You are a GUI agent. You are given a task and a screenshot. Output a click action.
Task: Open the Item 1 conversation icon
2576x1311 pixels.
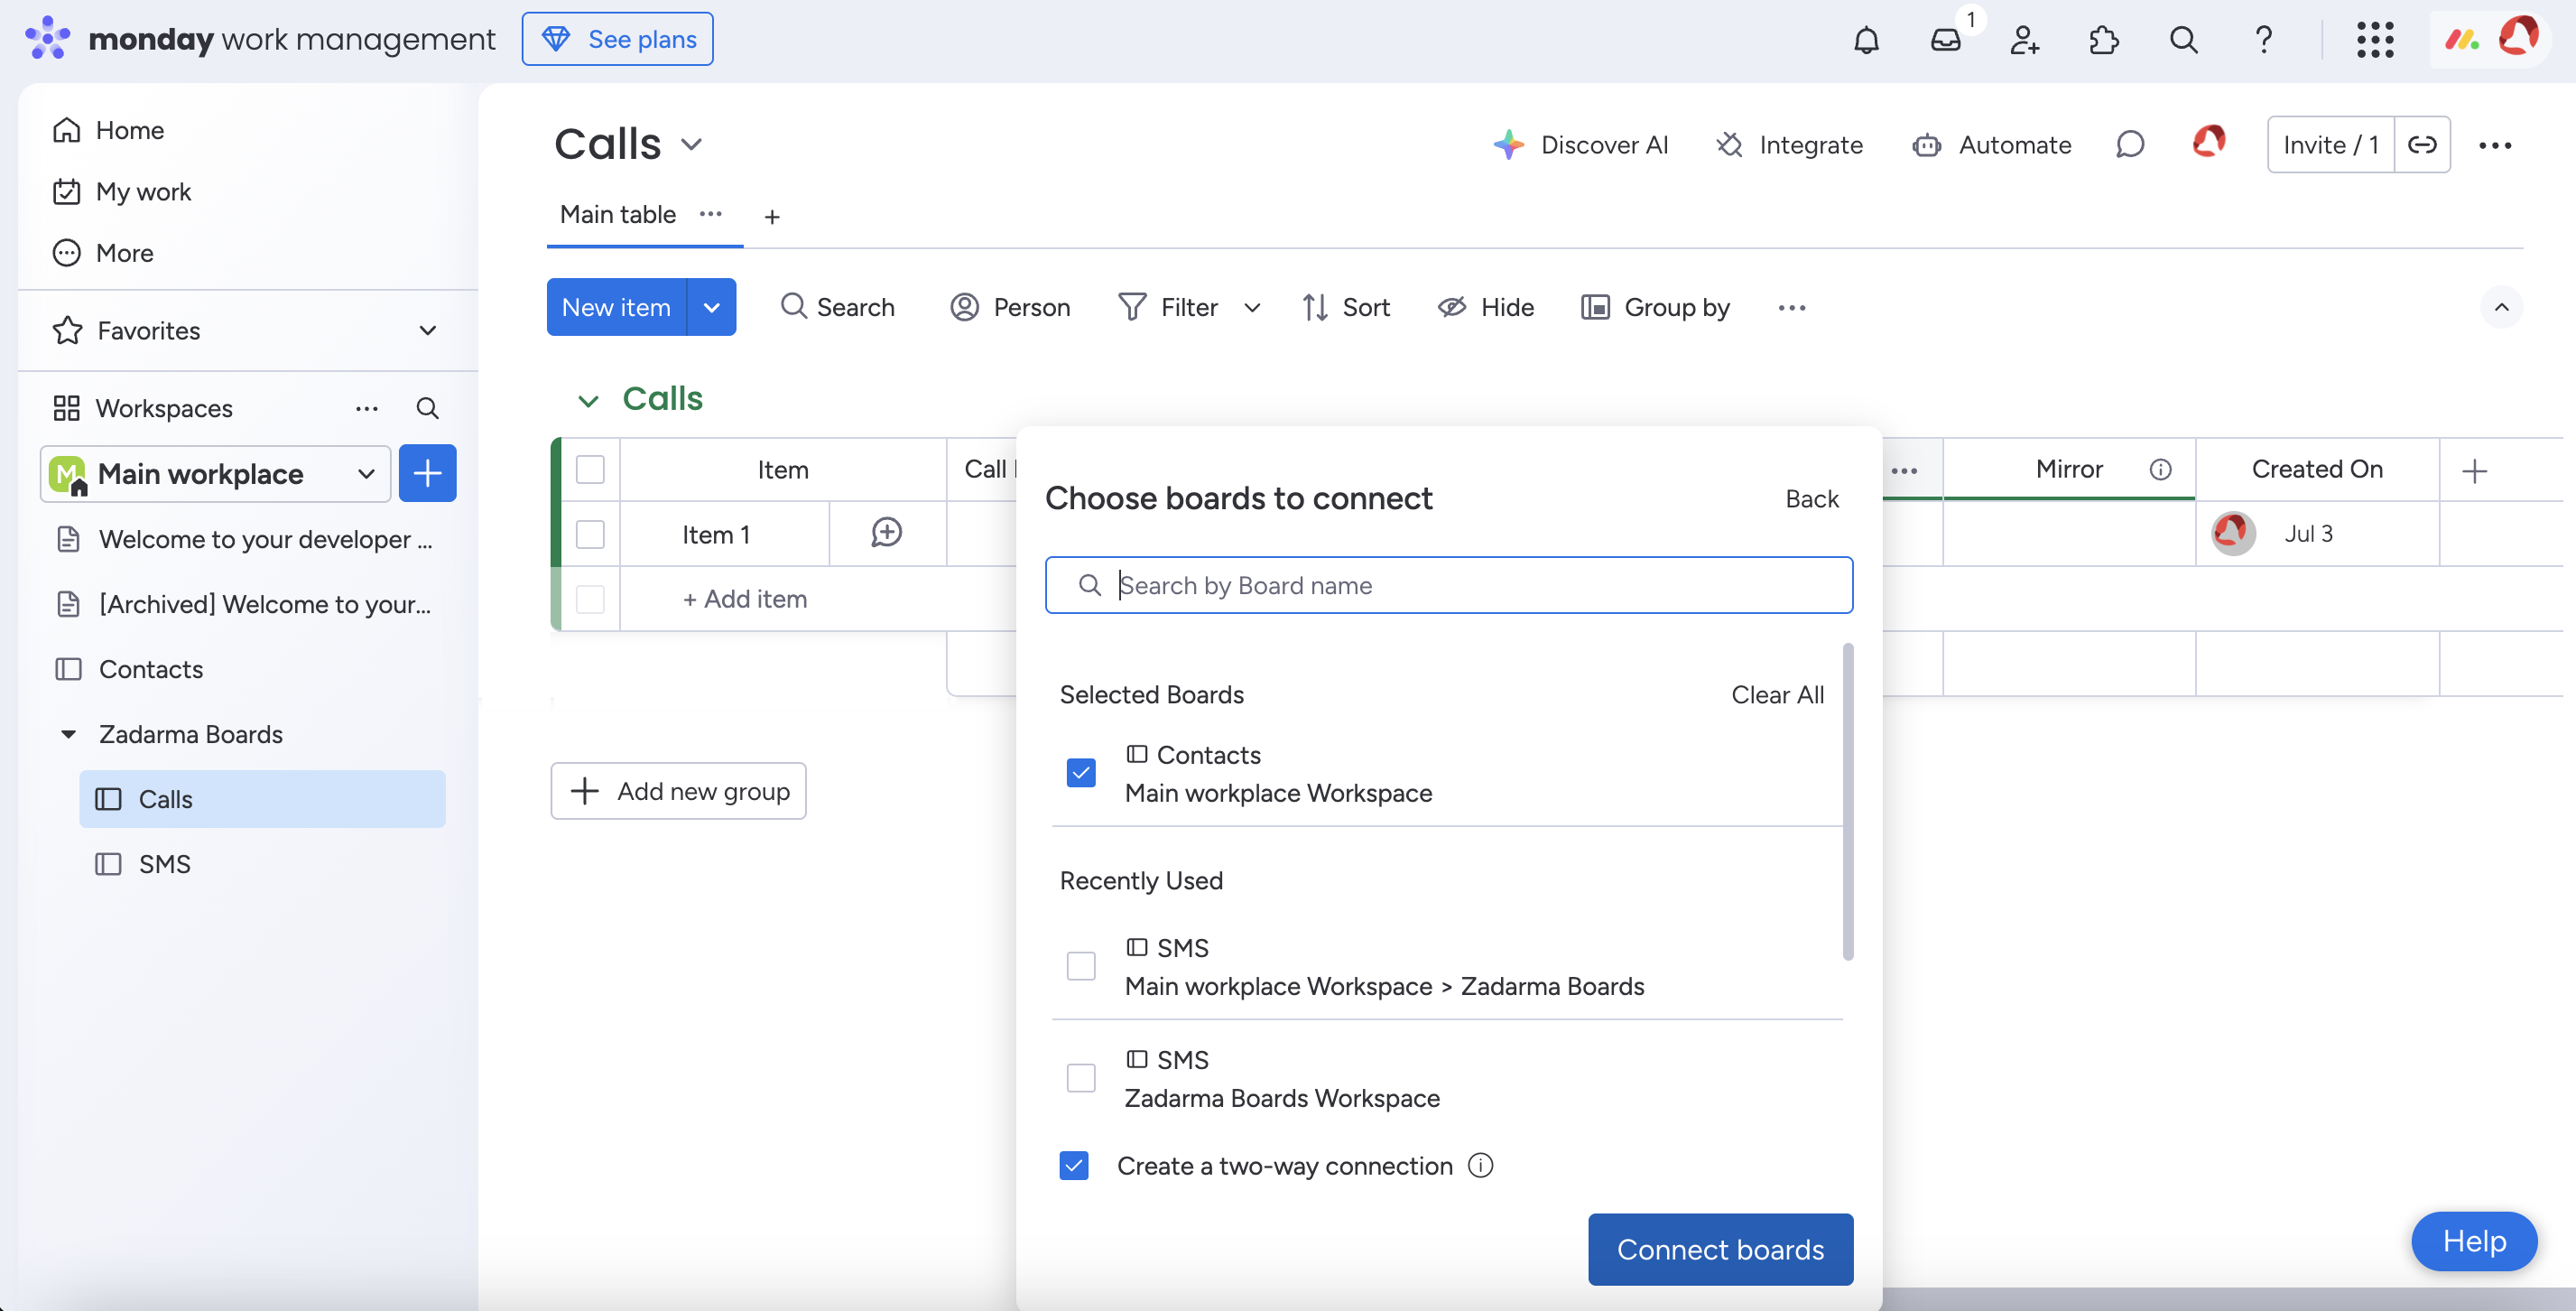coord(886,533)
